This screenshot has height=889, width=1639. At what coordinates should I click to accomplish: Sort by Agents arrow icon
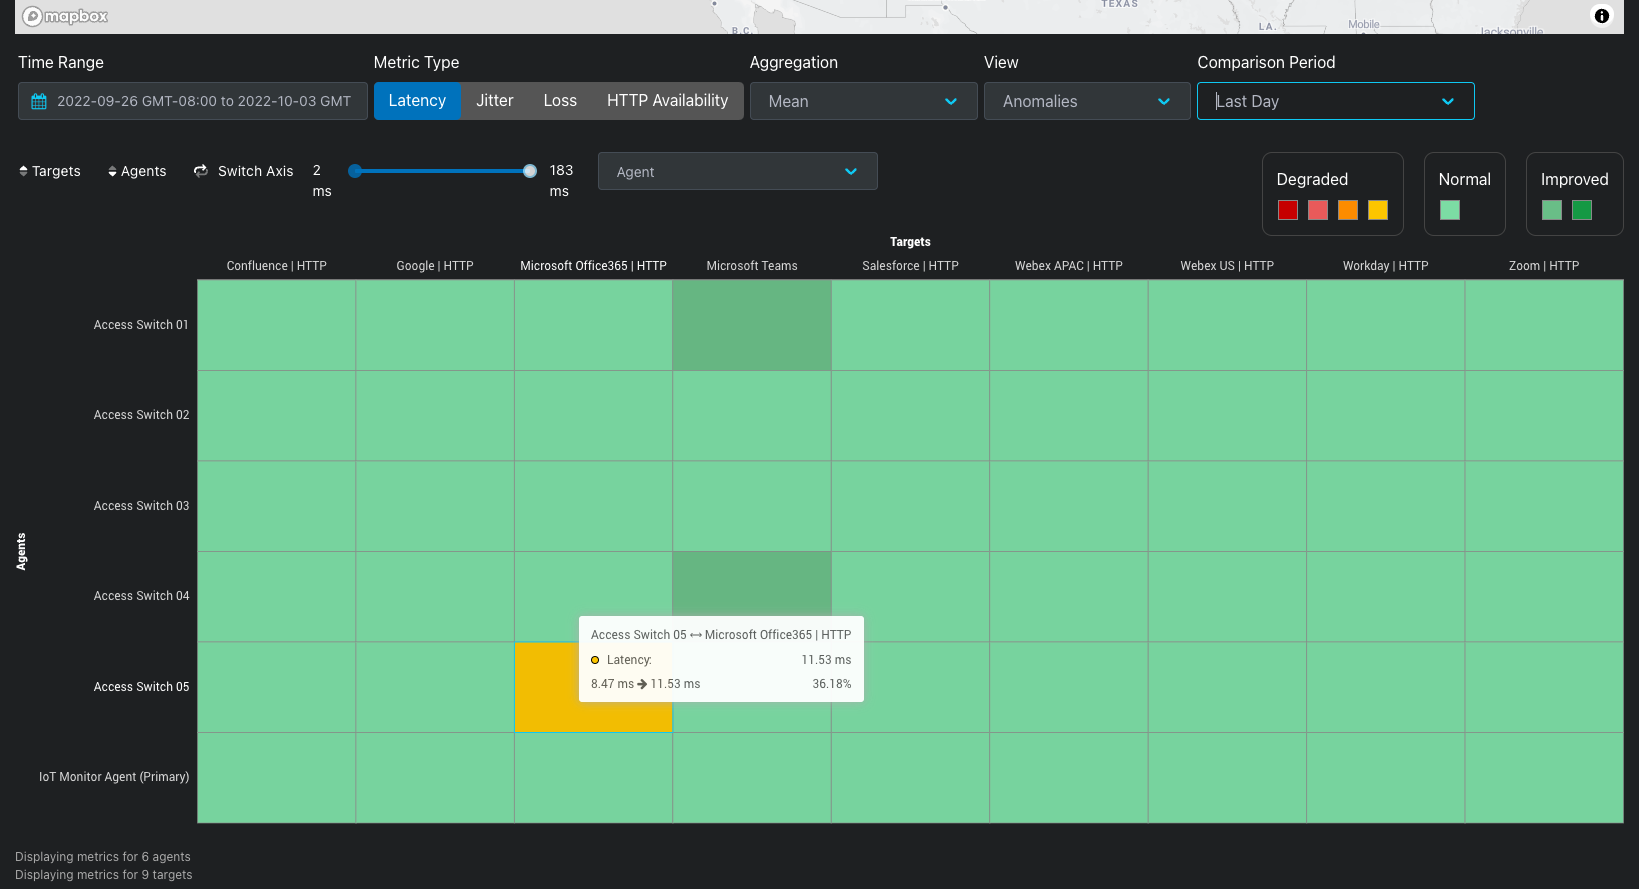coord(112,172)
